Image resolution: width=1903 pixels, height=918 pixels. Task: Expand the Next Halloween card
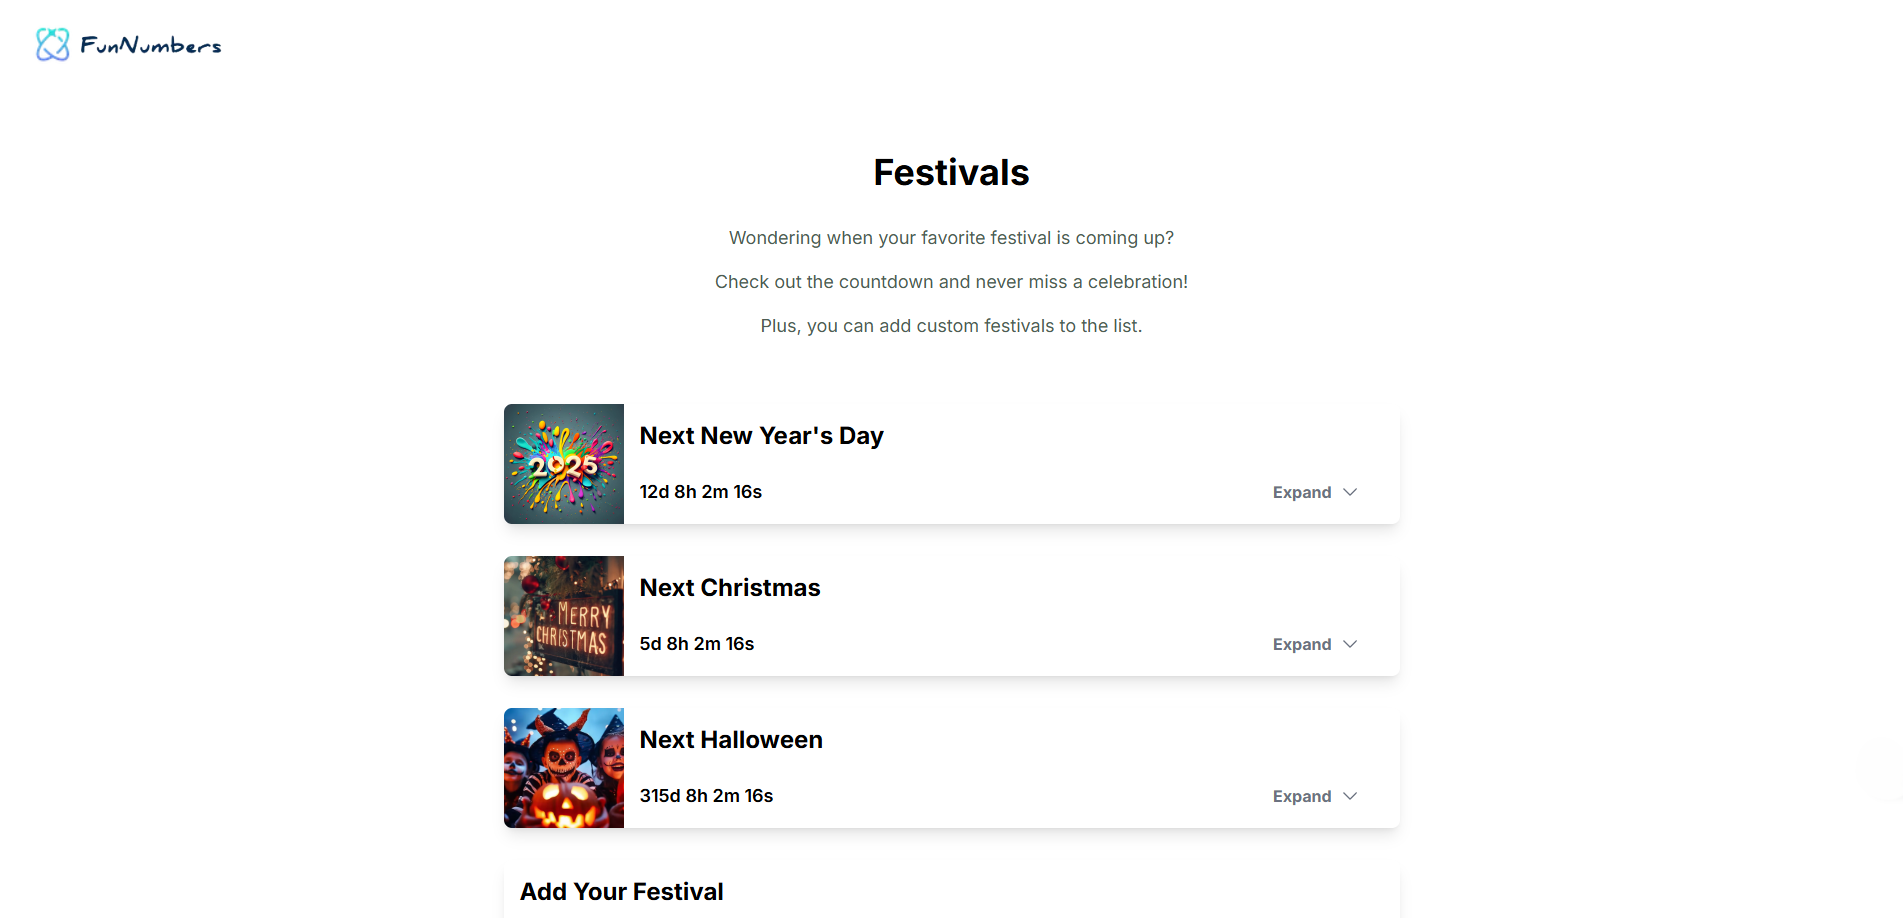[1314, 796]
